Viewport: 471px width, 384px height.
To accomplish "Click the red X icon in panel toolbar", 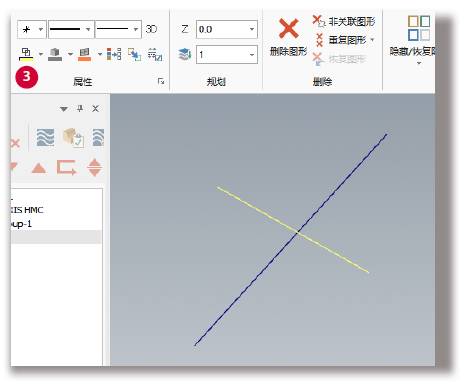I will pos(15,143).
